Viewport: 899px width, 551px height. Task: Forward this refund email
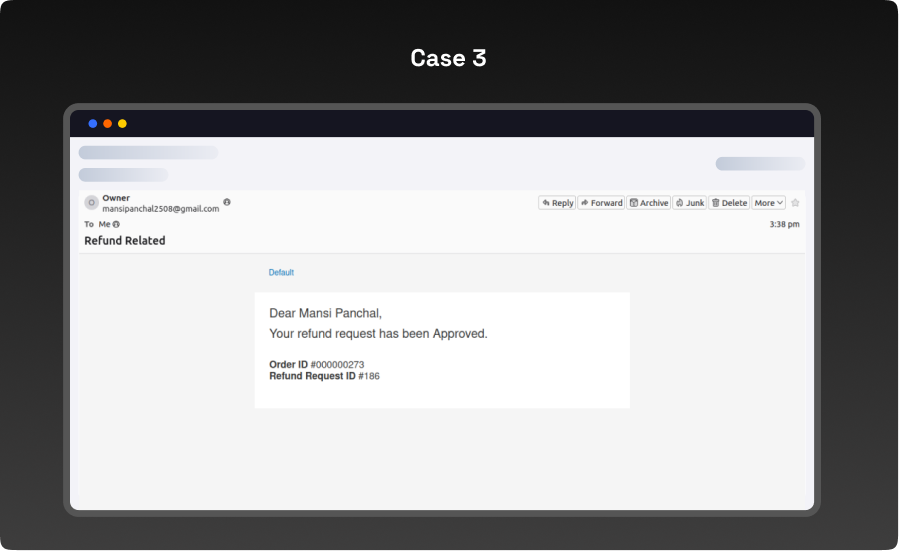601,203
